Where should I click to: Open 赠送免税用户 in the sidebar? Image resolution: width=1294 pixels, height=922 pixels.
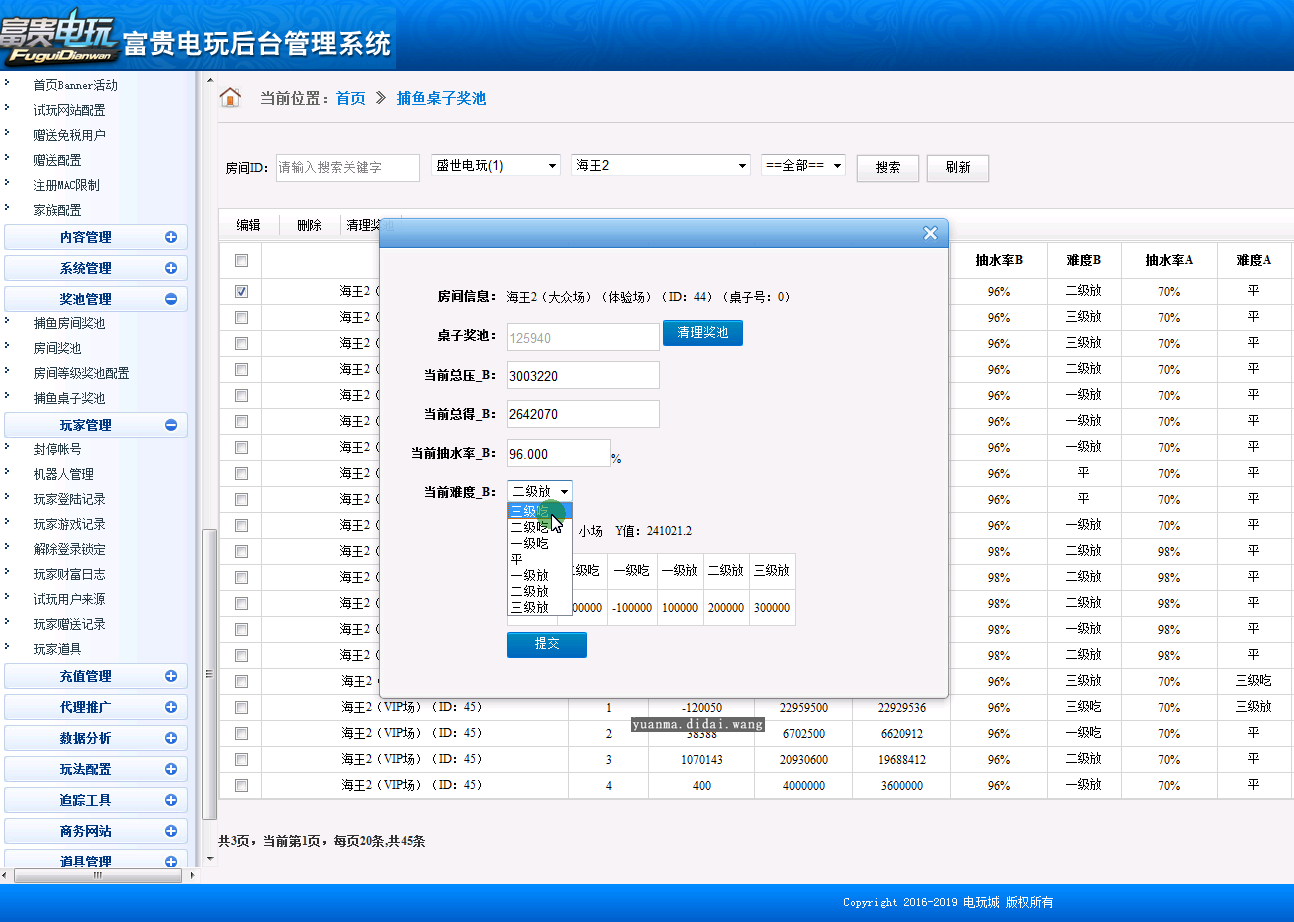pyautogui.click(x=69, y=135)
